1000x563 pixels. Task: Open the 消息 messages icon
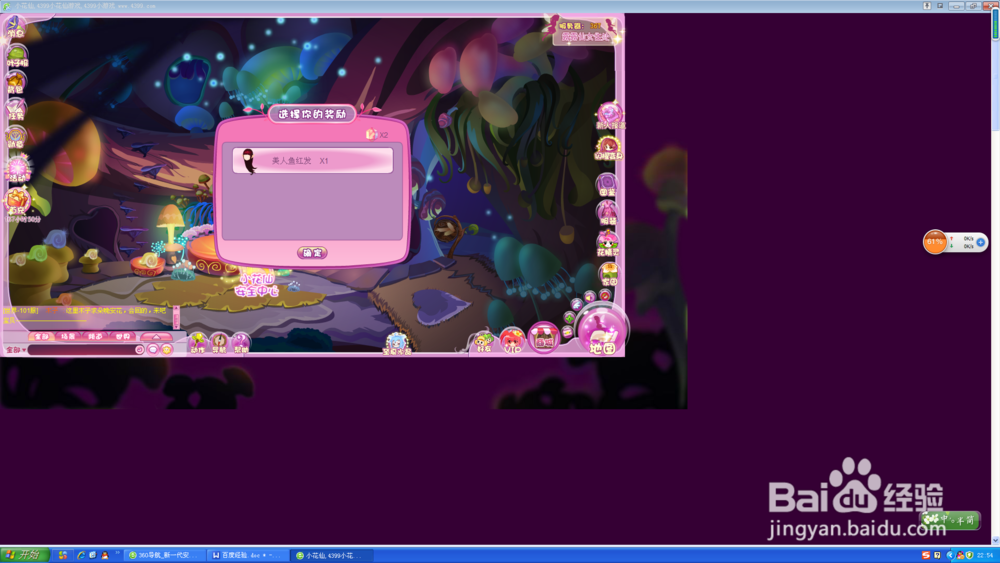[15, 26]
